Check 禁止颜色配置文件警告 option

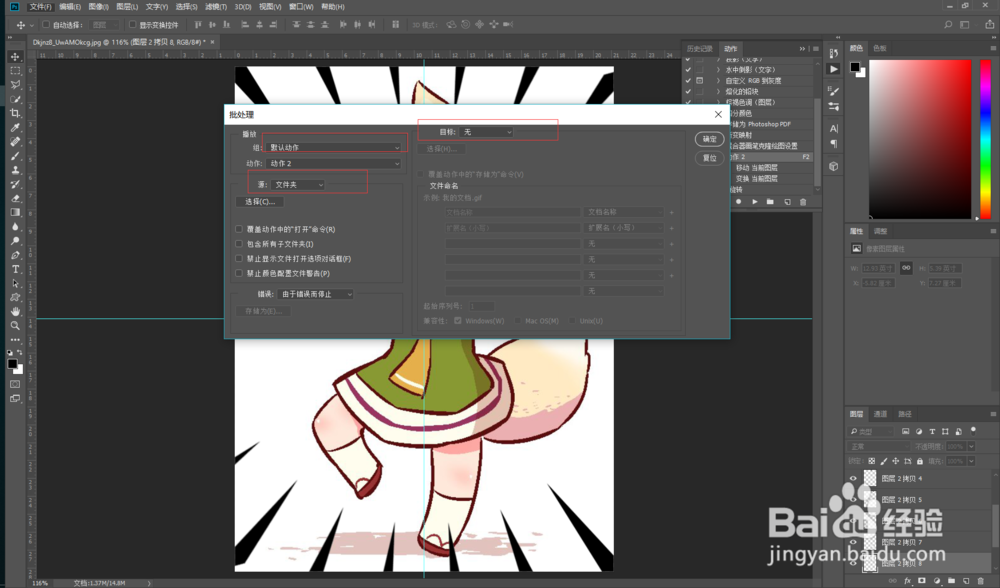[239, 273]
